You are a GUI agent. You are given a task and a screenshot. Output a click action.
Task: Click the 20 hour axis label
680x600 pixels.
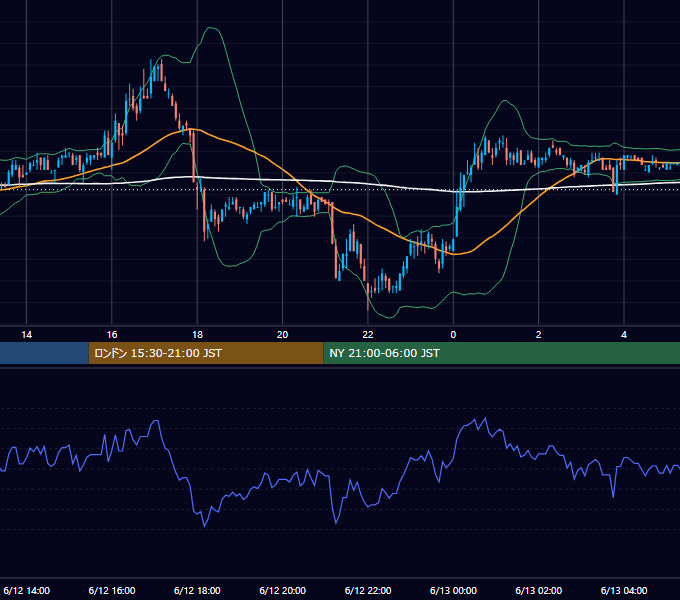(x=282, y=335)
